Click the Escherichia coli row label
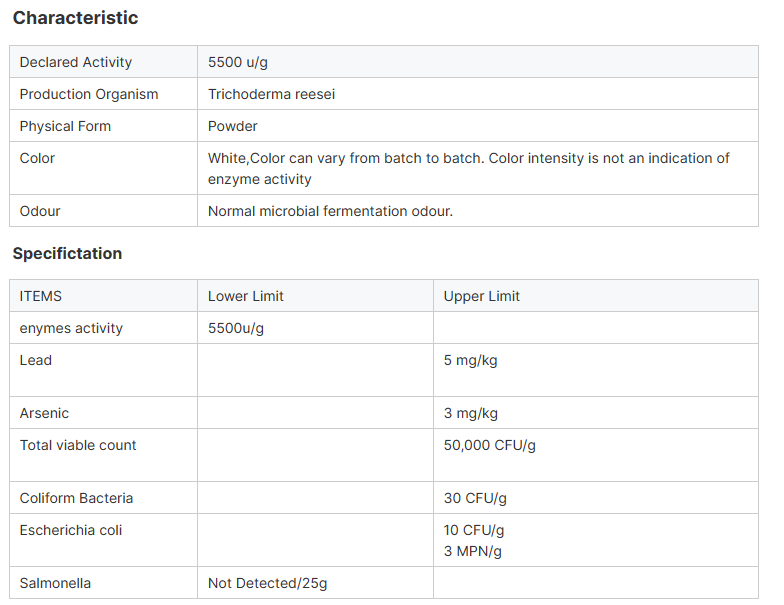This screenshot has width=784, height=605. pos(70,530)
